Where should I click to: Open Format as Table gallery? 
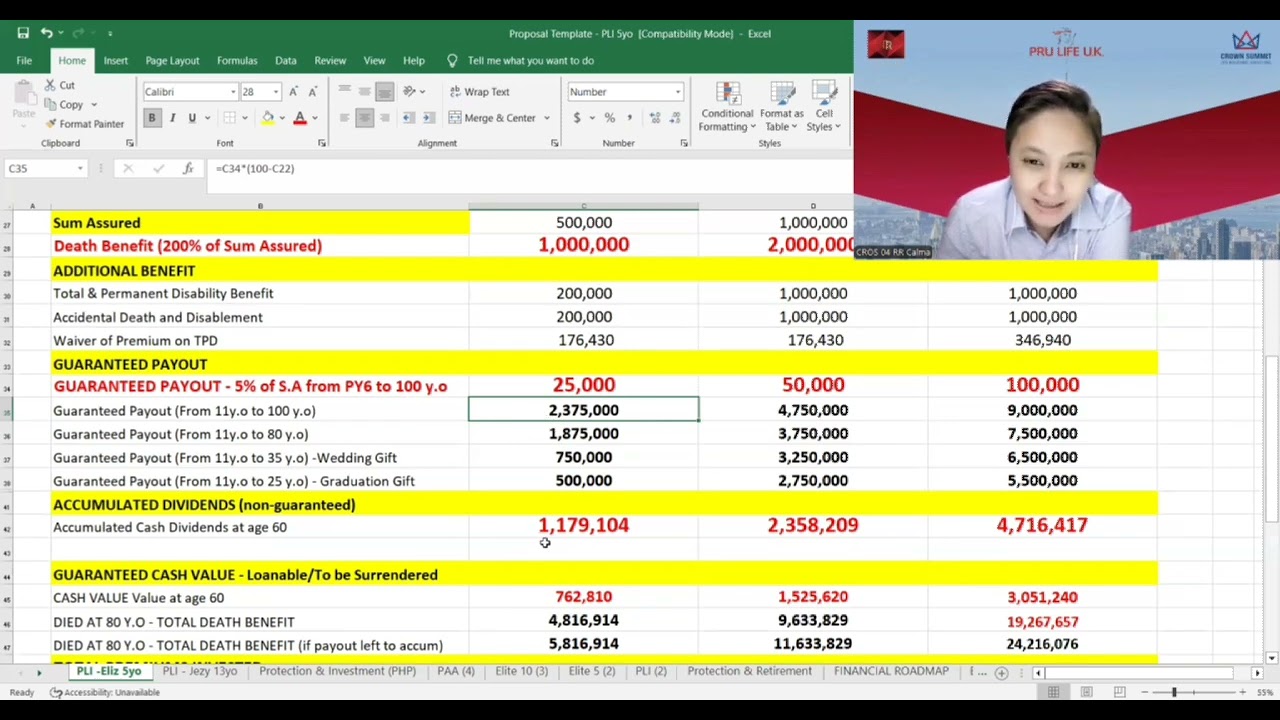coord(781,107)
